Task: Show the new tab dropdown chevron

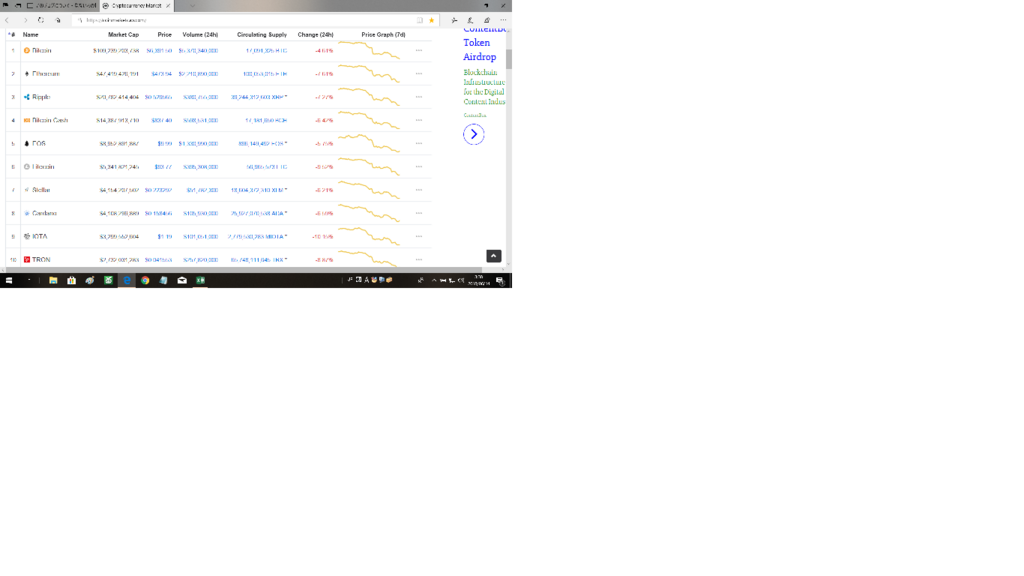Action: 192,6
